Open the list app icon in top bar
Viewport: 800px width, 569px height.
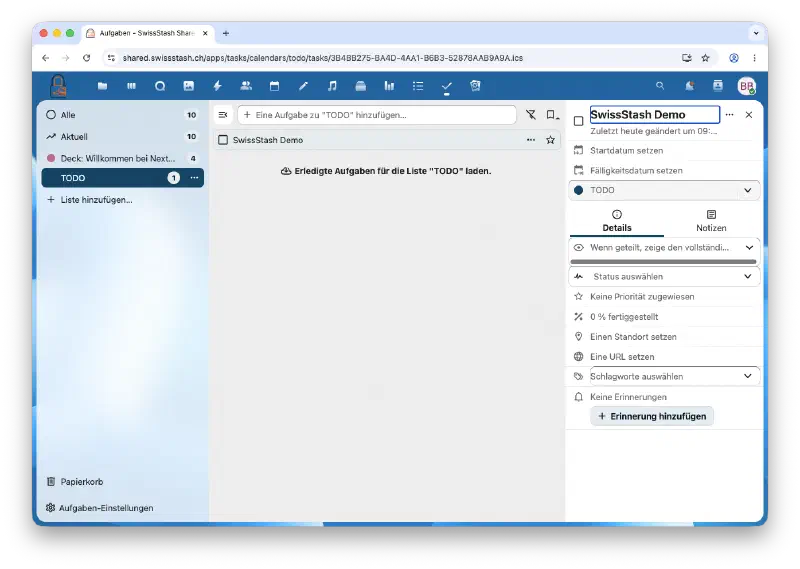click(418, 86)
